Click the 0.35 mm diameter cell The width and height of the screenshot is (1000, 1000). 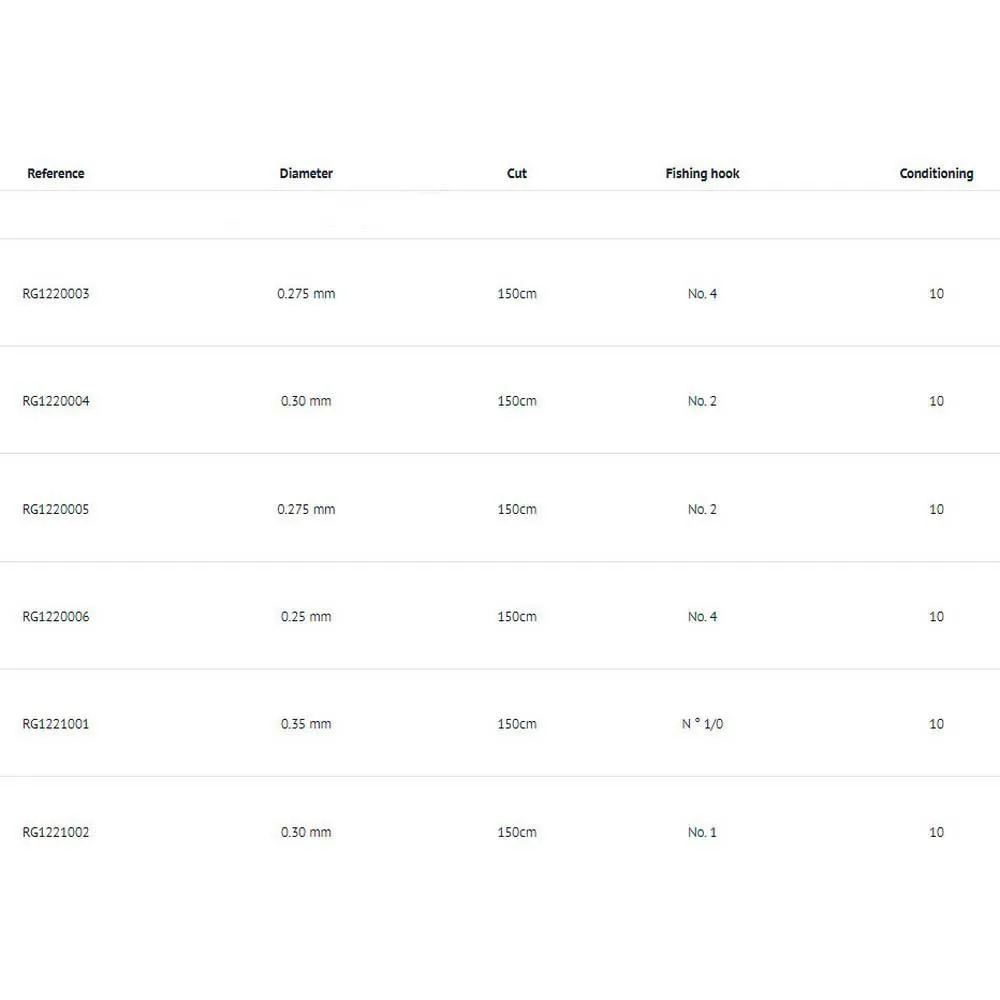[x=306, y=724]
